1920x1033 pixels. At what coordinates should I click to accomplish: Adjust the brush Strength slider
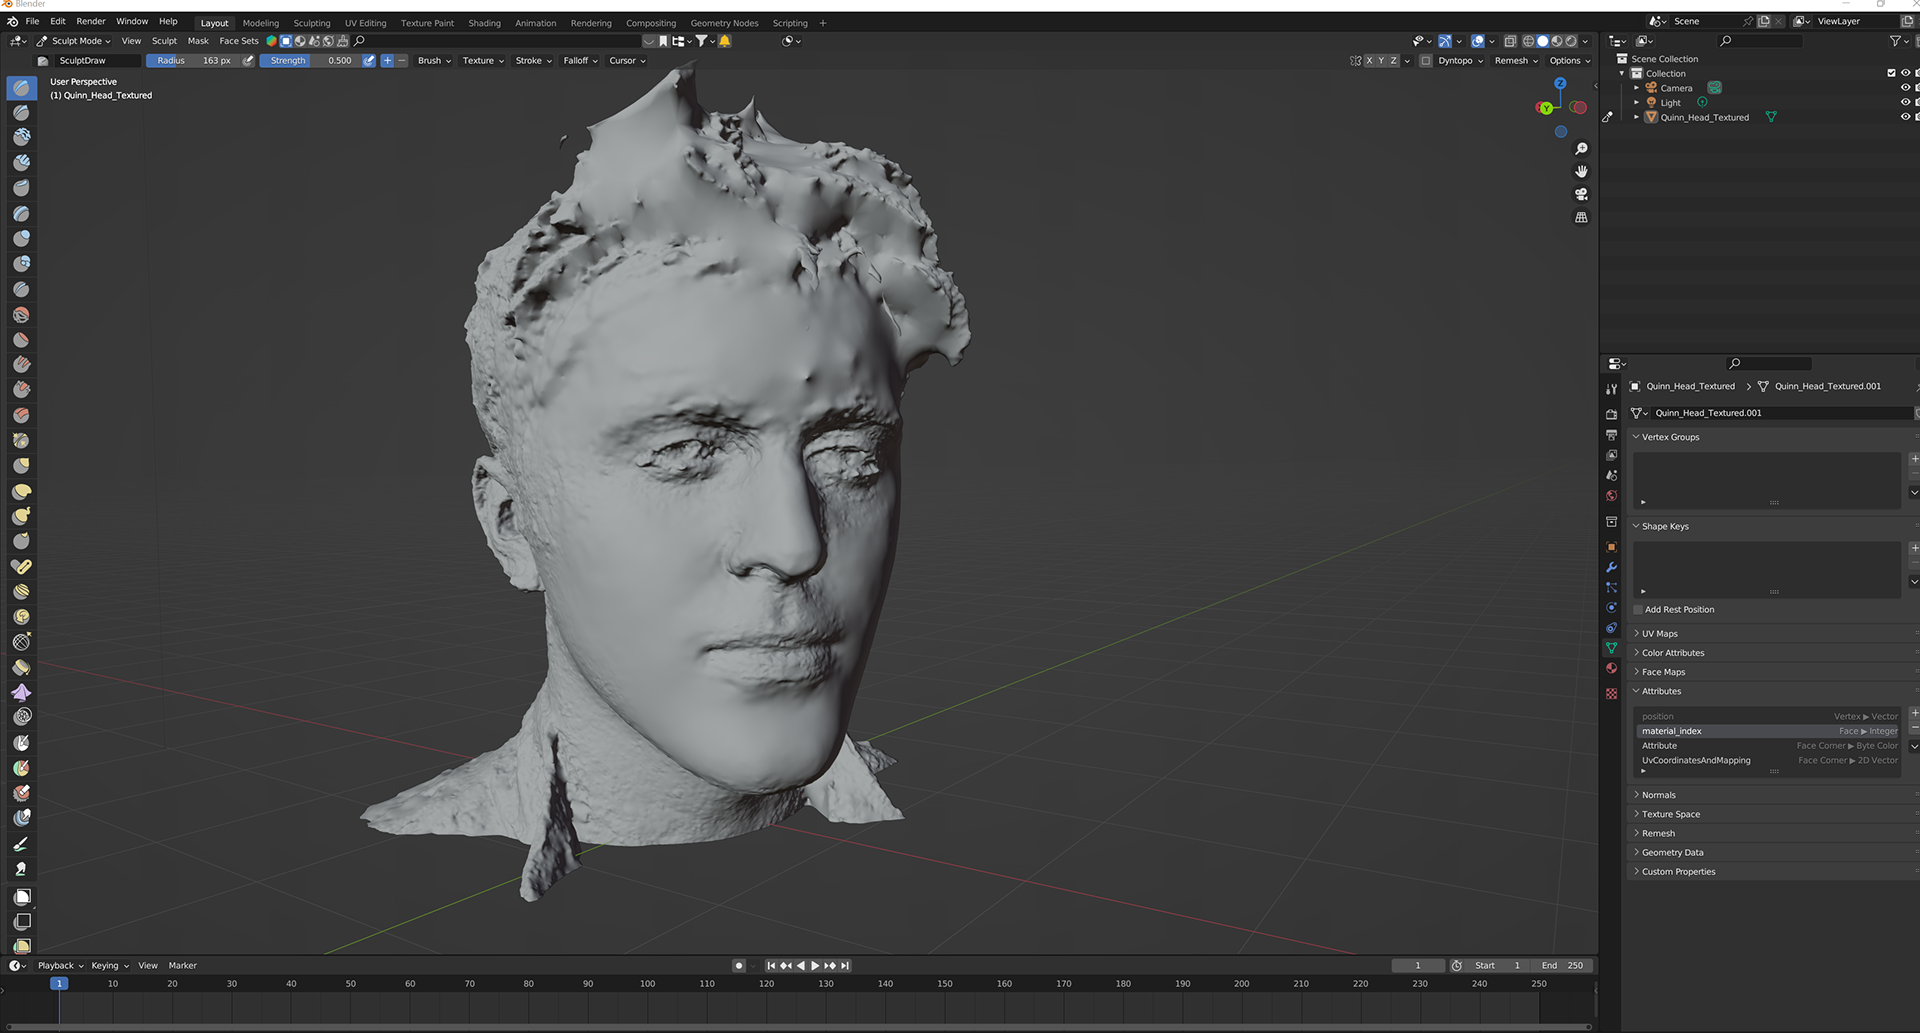tap(309, 61)
